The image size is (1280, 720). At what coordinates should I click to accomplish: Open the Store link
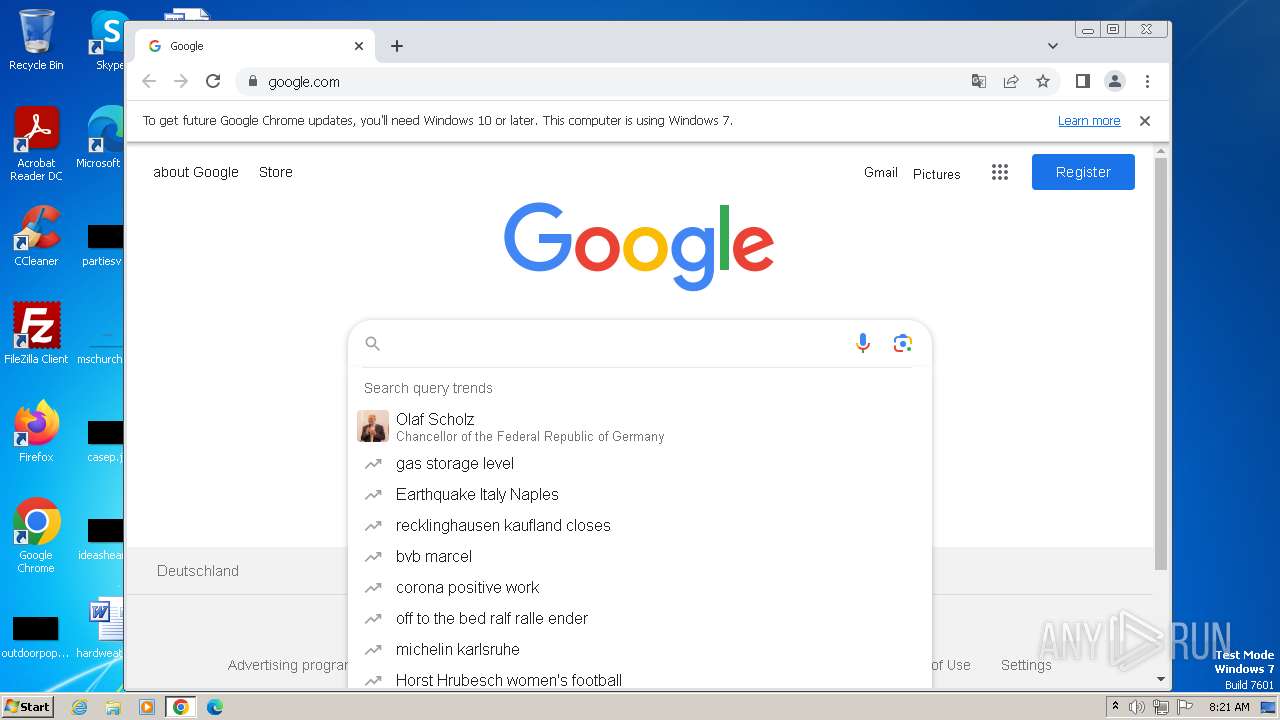point(276,172)
